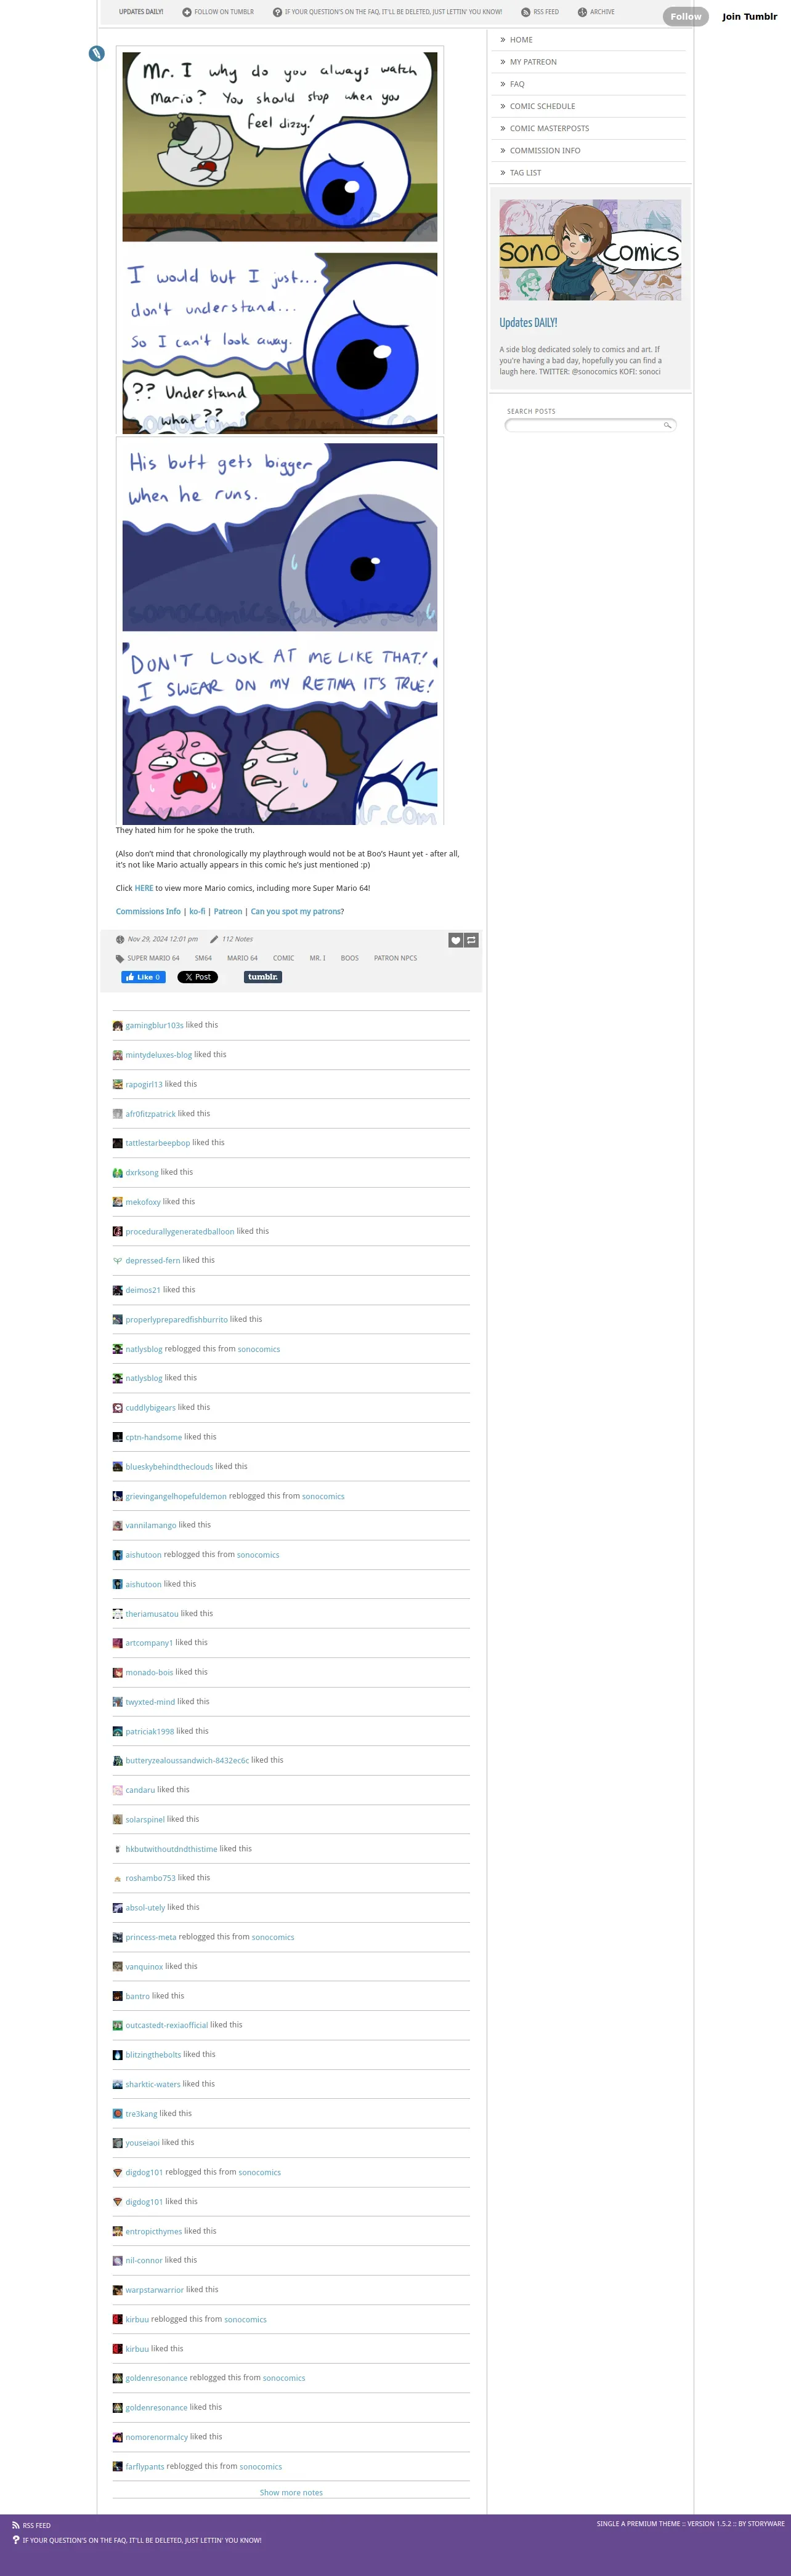Click the gray Follow button
791x2576 pixels.
685,16
